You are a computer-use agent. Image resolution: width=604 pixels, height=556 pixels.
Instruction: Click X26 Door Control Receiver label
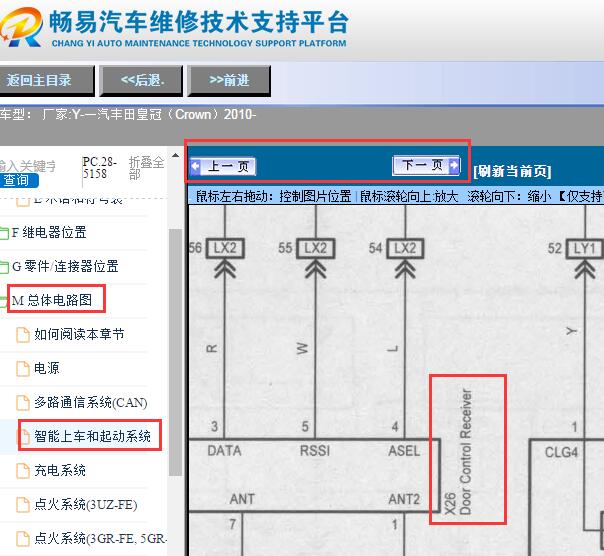[x=458, y=452]
